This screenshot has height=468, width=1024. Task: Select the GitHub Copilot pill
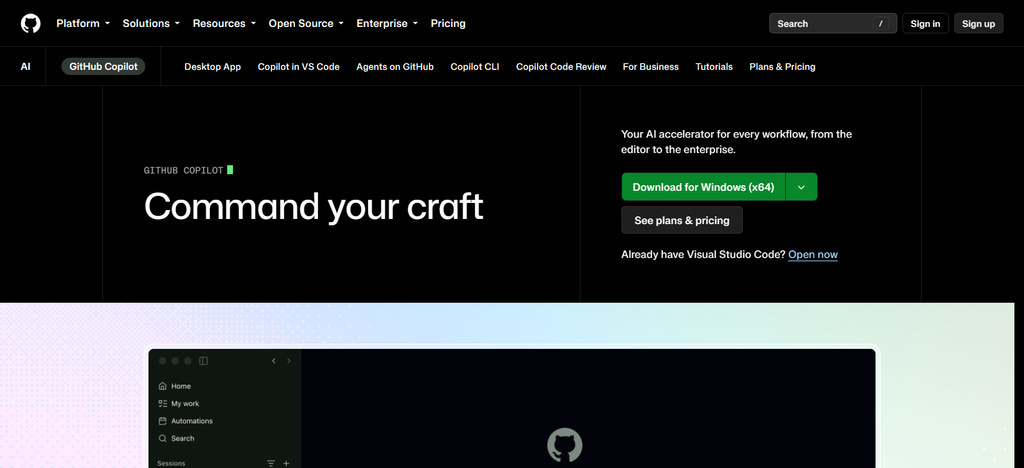tap(103, 67)
